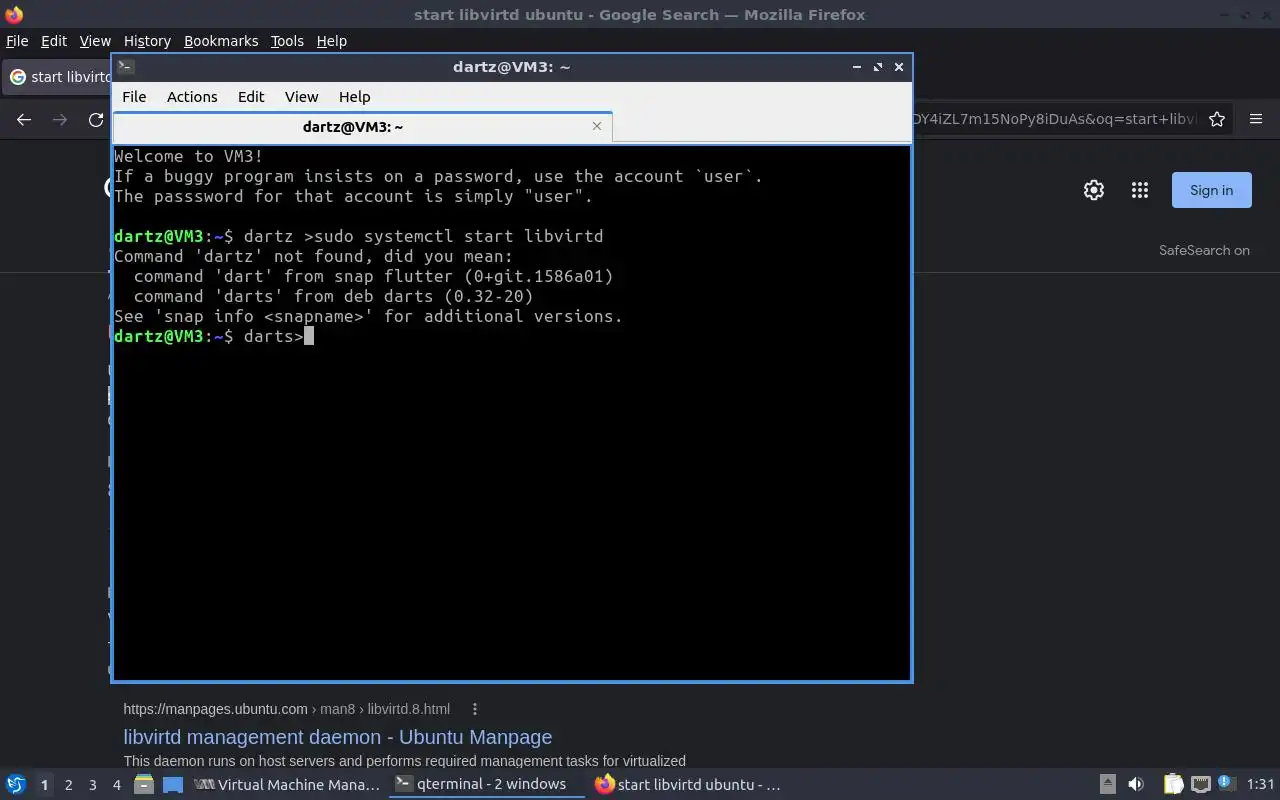Open the file manager from the panel
This screenshot has height=800, width=1280.
tap(144, 785)
